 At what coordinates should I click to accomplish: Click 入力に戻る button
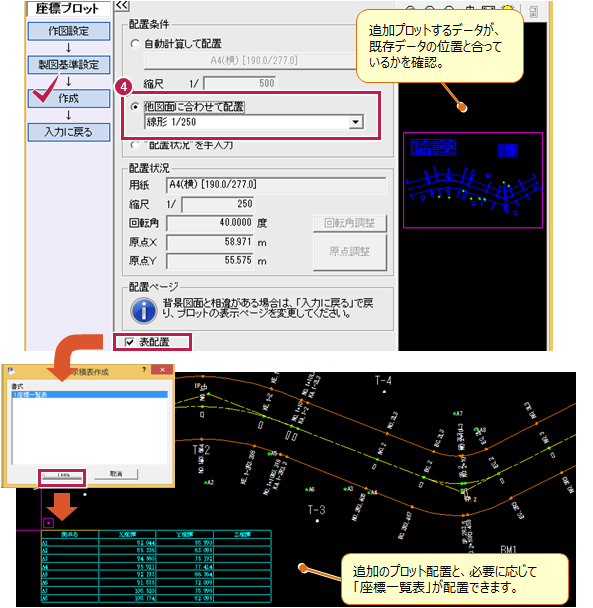click(x=69, y=132)
